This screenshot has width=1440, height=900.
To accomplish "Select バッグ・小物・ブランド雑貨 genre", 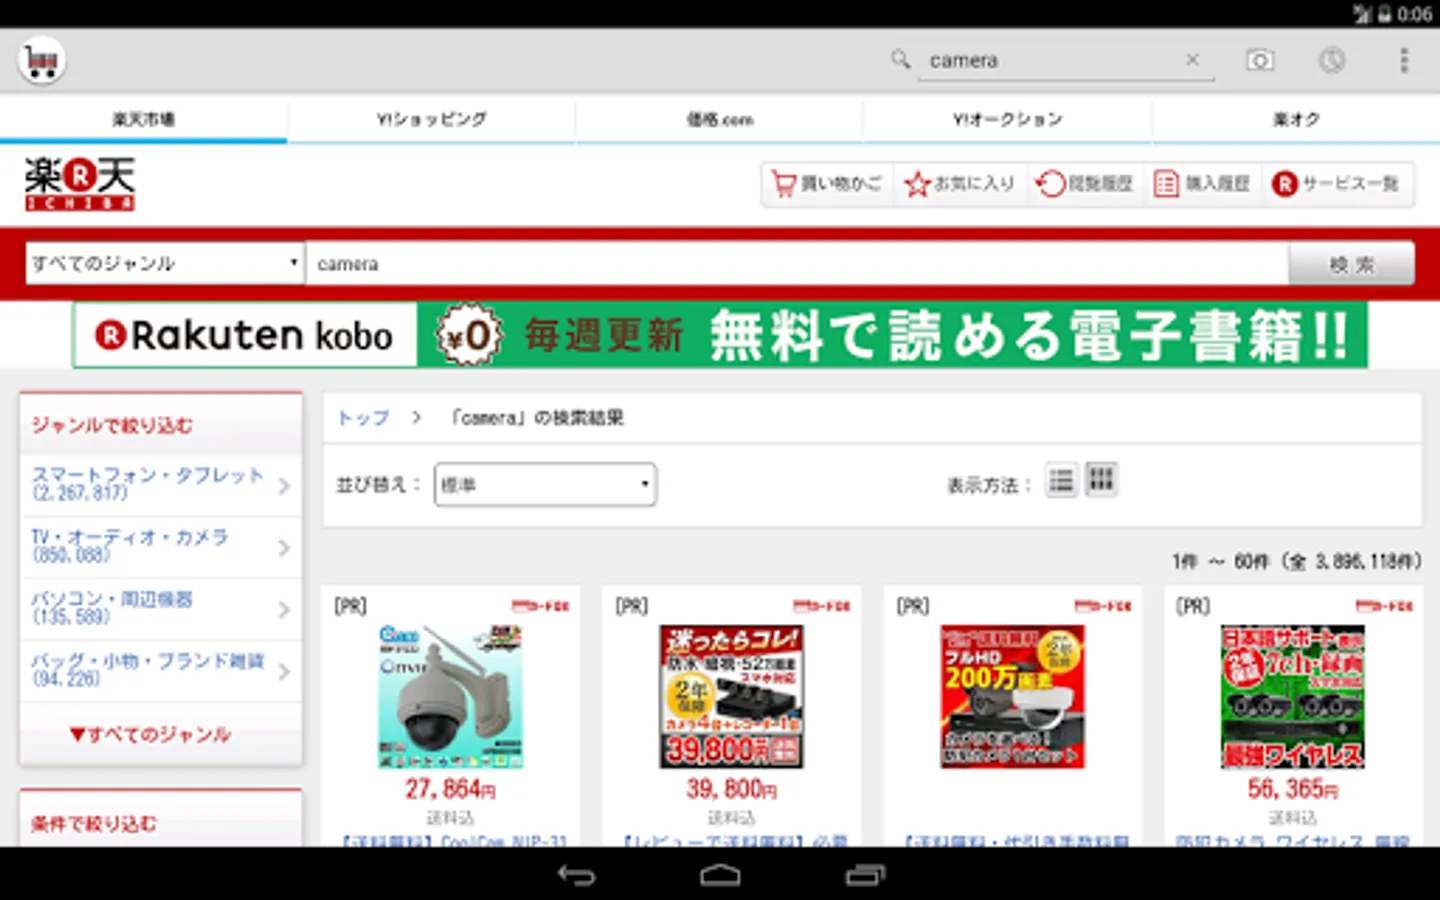I will click(x=161, y=671).
